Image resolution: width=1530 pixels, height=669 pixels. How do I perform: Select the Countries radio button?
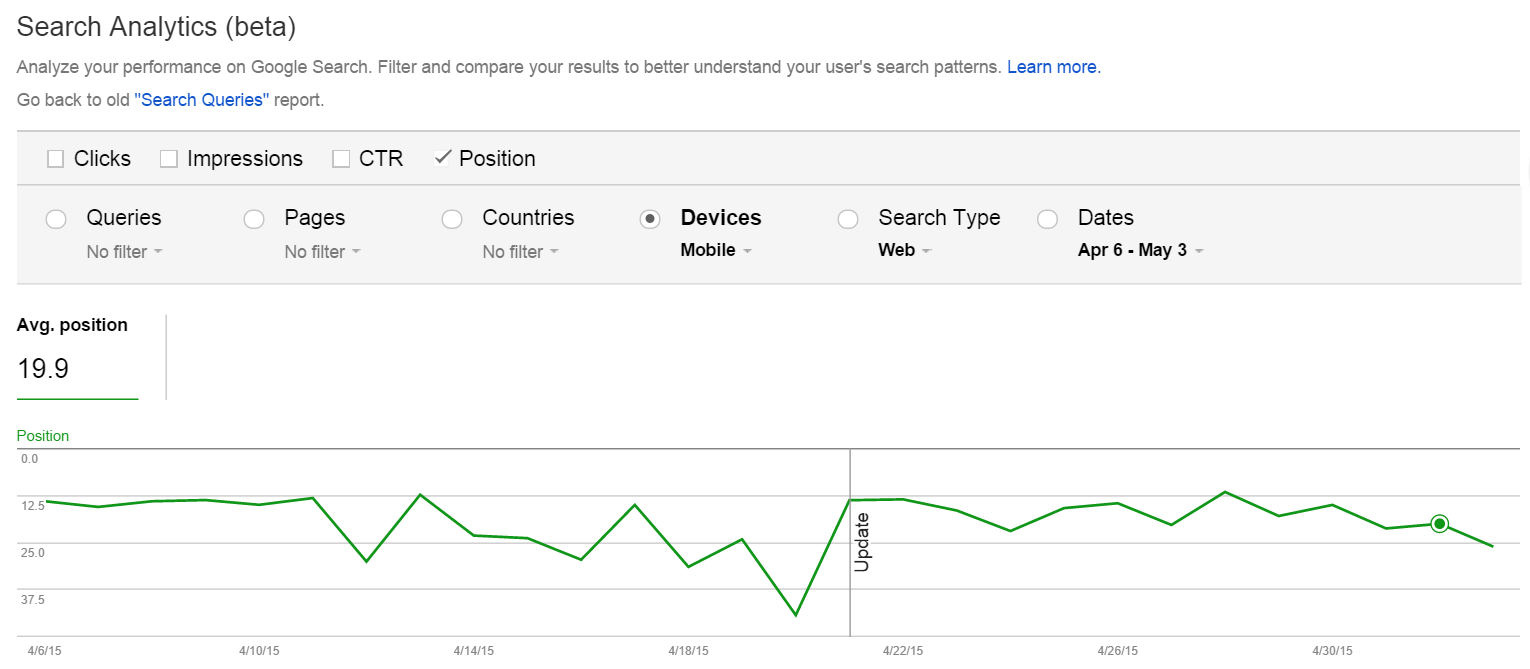[x=452, y=218]
